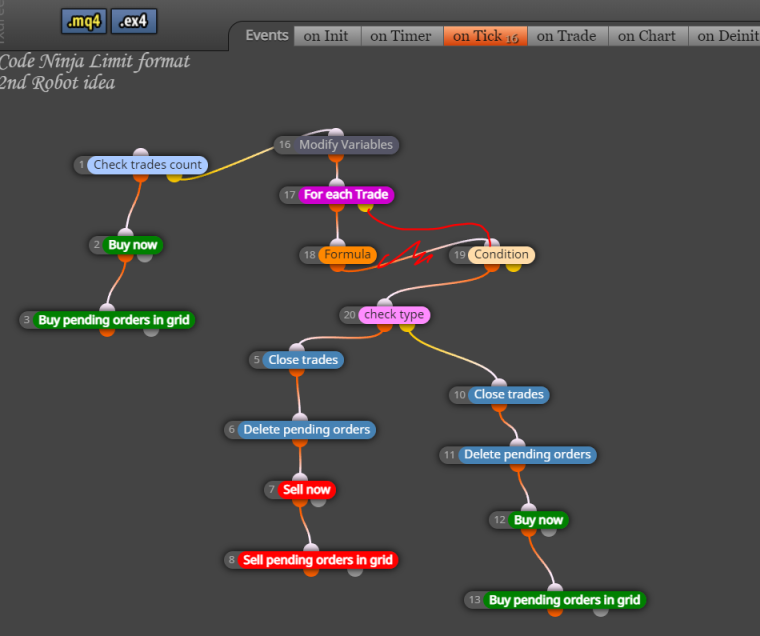Screen dimensions: 760x636
Task: Switch to the on Timer event tab
Action: 401,36
